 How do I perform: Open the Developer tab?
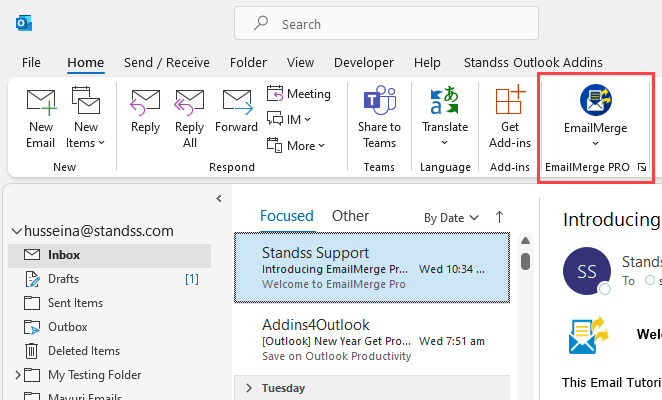click(364, 63)
